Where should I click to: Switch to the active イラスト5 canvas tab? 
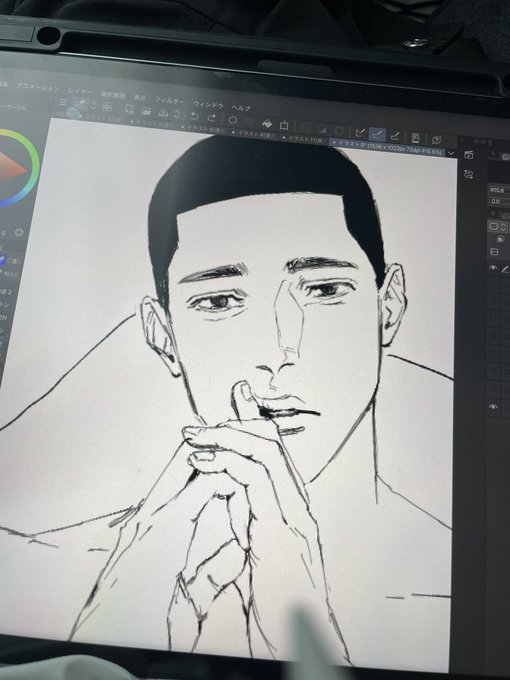pyautogui.click(x=387, y=147)
